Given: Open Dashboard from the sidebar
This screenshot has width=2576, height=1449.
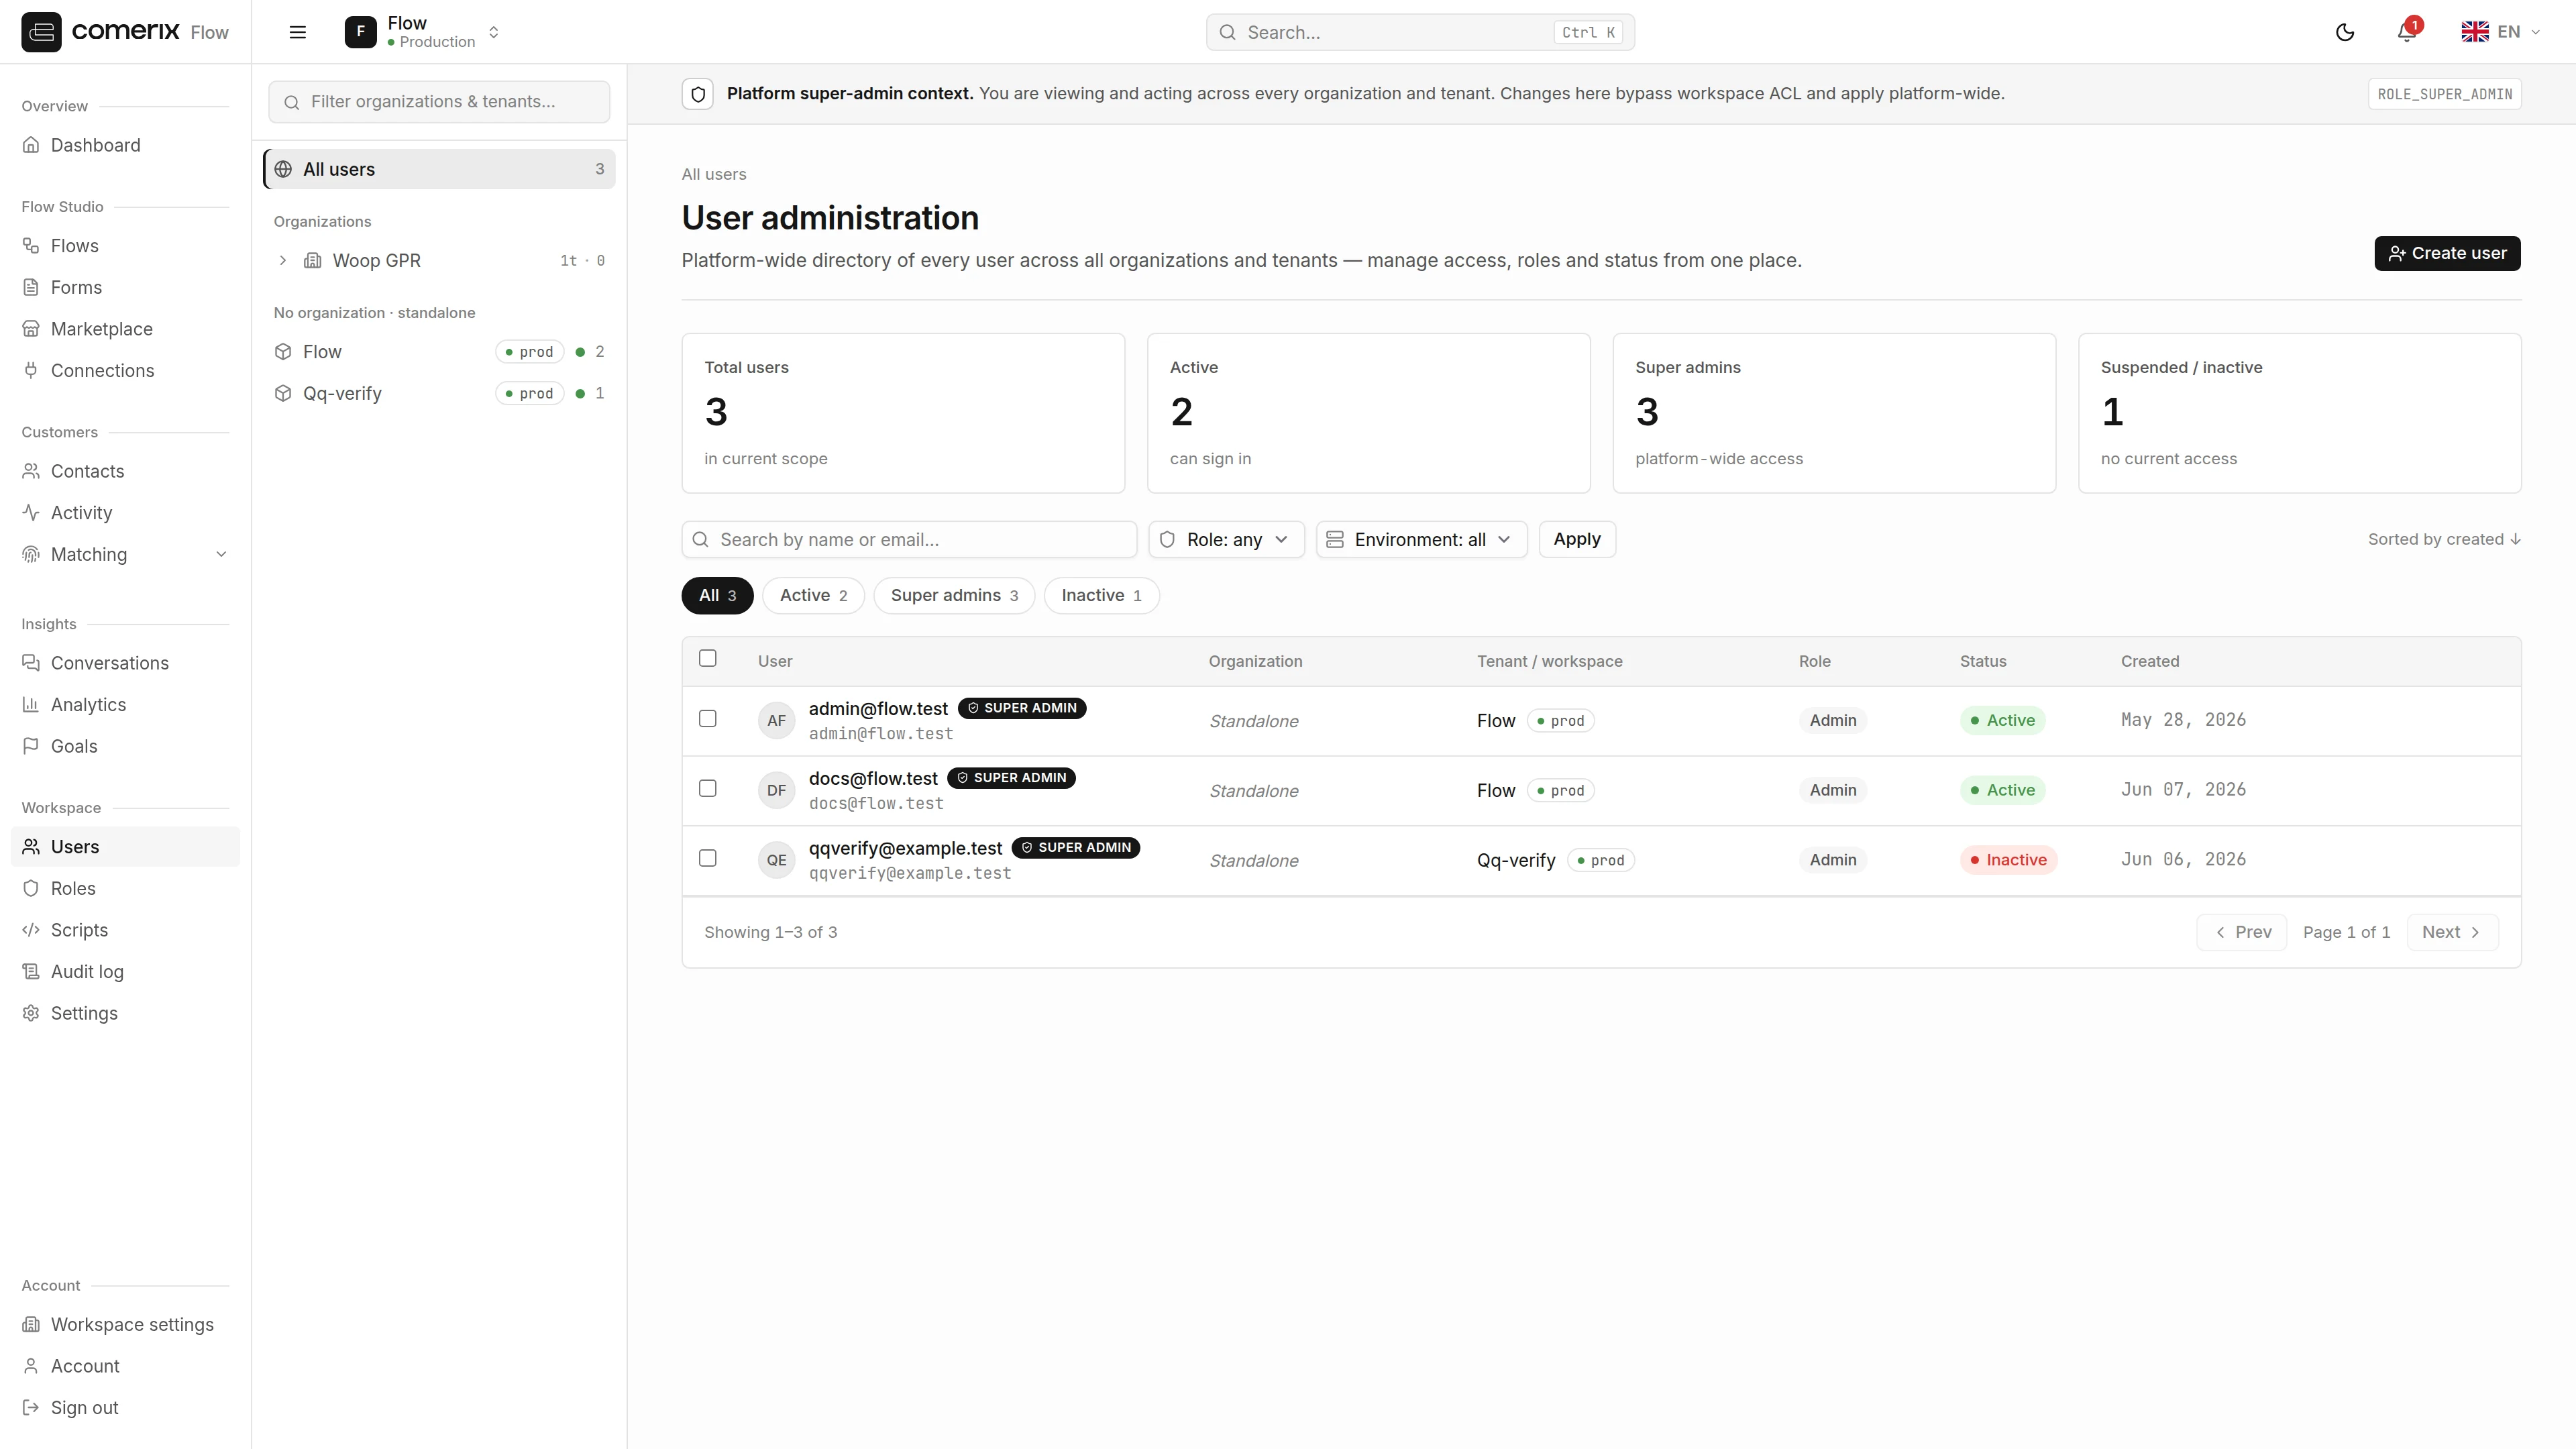Looking at the screenshot, I should click(x=125, y=145).
